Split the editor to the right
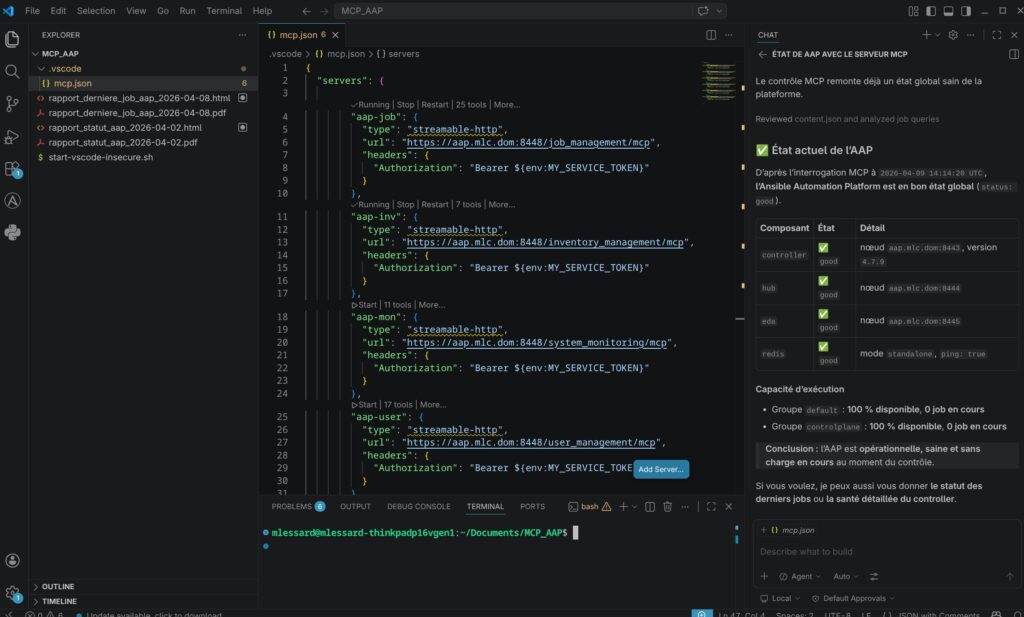The width and height of the screenshot is (1024, 617). tap(711, 35)
